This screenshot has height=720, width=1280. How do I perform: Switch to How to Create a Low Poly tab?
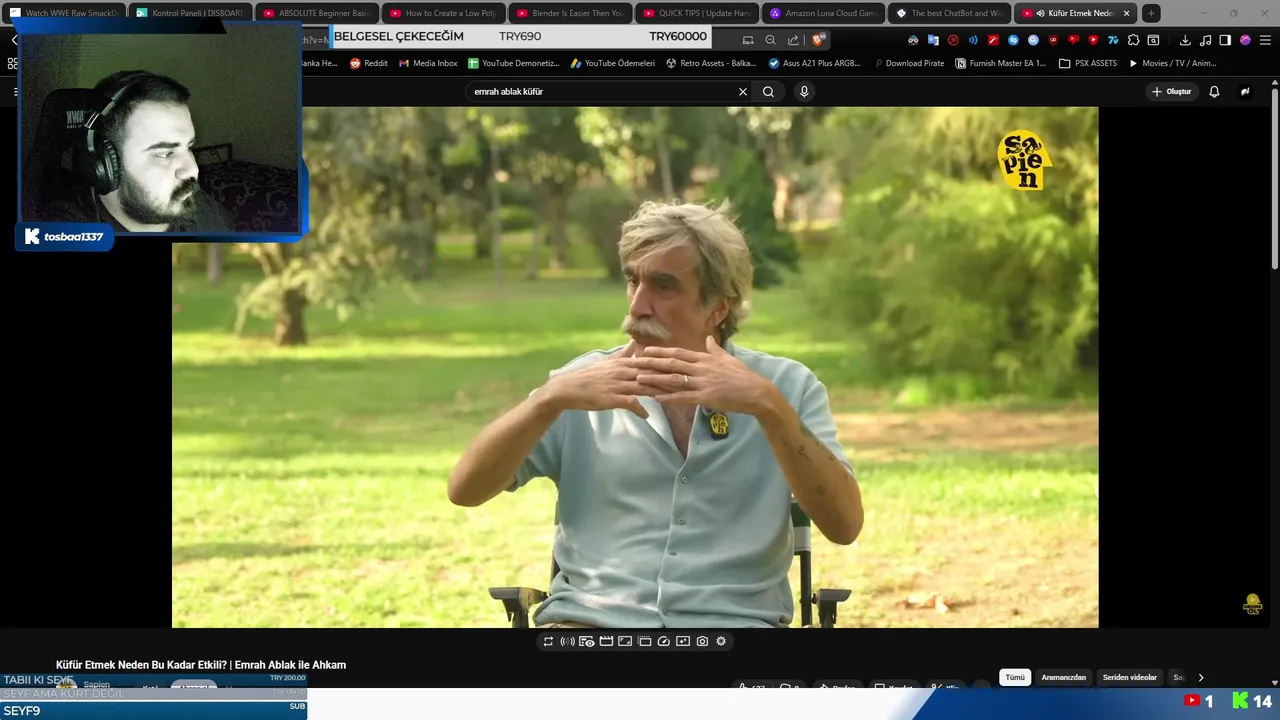pos(444,13)
